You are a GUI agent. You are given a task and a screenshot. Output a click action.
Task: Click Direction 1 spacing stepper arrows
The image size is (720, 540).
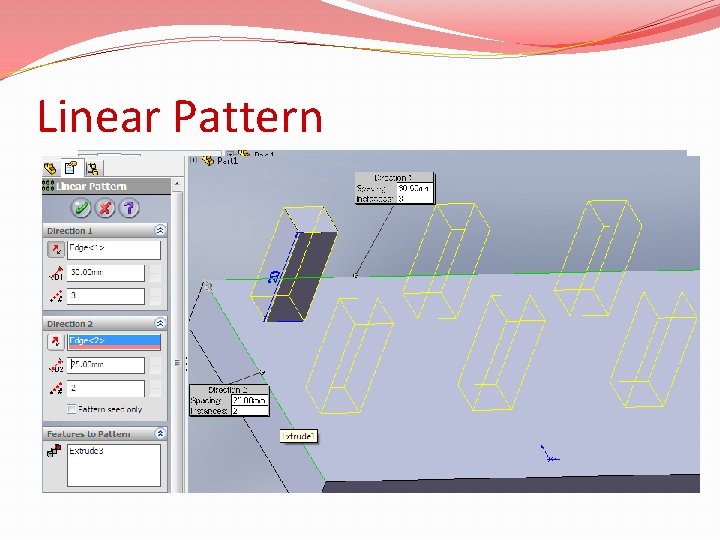(x=155, y=273)
